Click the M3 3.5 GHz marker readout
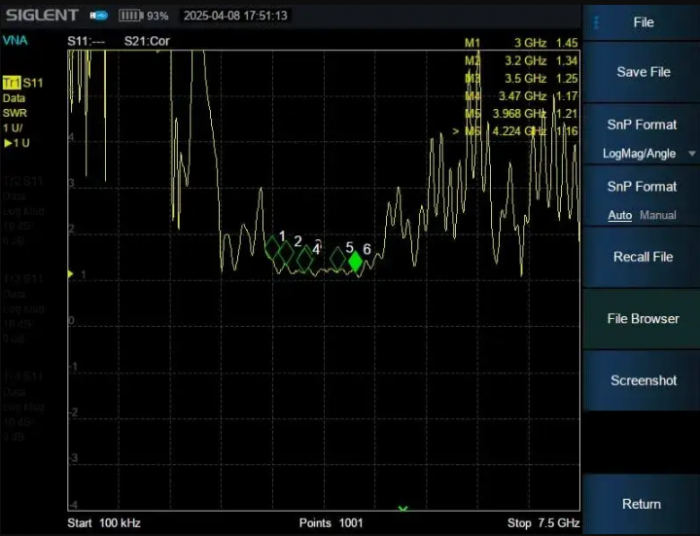Viewport: 700px width, 536px height. tap(521, 79)
